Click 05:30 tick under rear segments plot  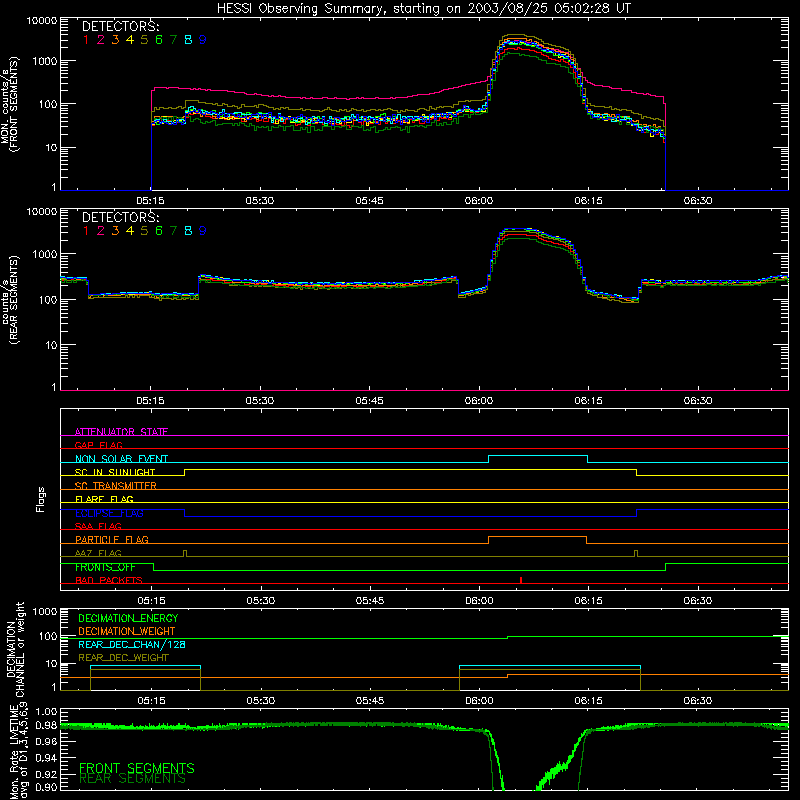260,401
